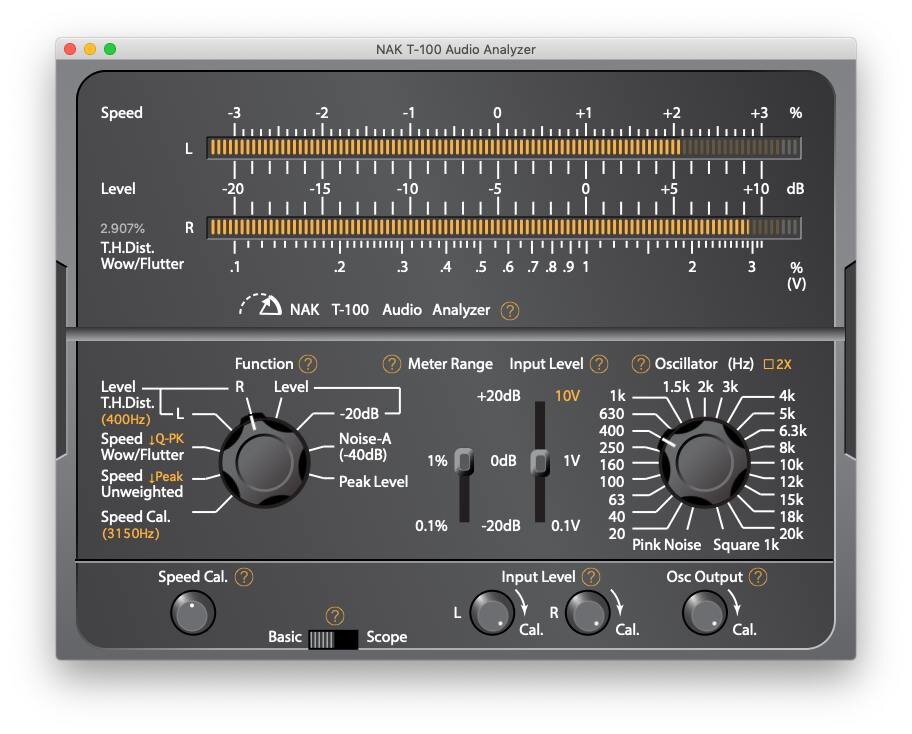912x734 pixels.
Task: Click the Osc Output knob
Action: pos(704,612)
